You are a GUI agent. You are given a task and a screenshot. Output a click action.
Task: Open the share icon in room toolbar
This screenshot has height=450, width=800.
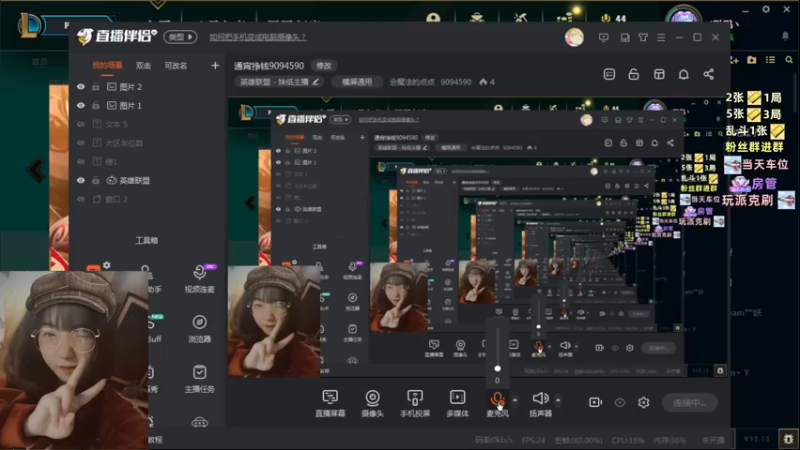[709, 74]
